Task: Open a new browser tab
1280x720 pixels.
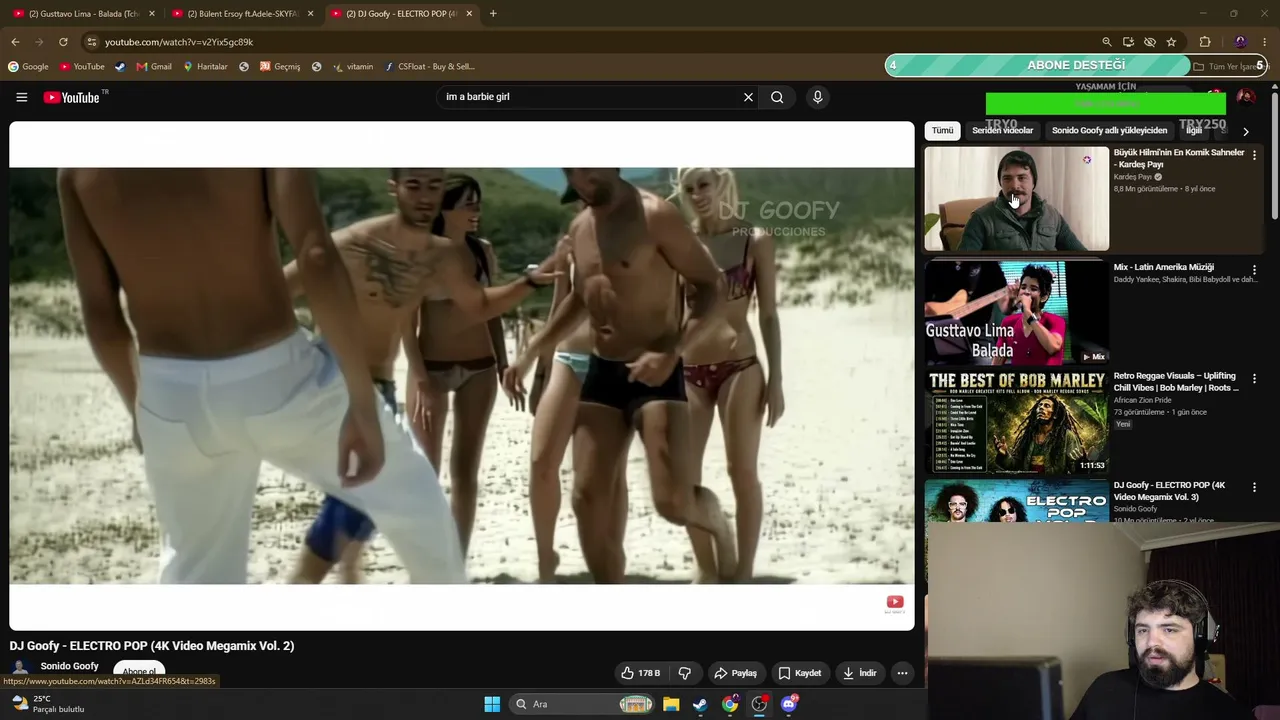Action: 493,14
